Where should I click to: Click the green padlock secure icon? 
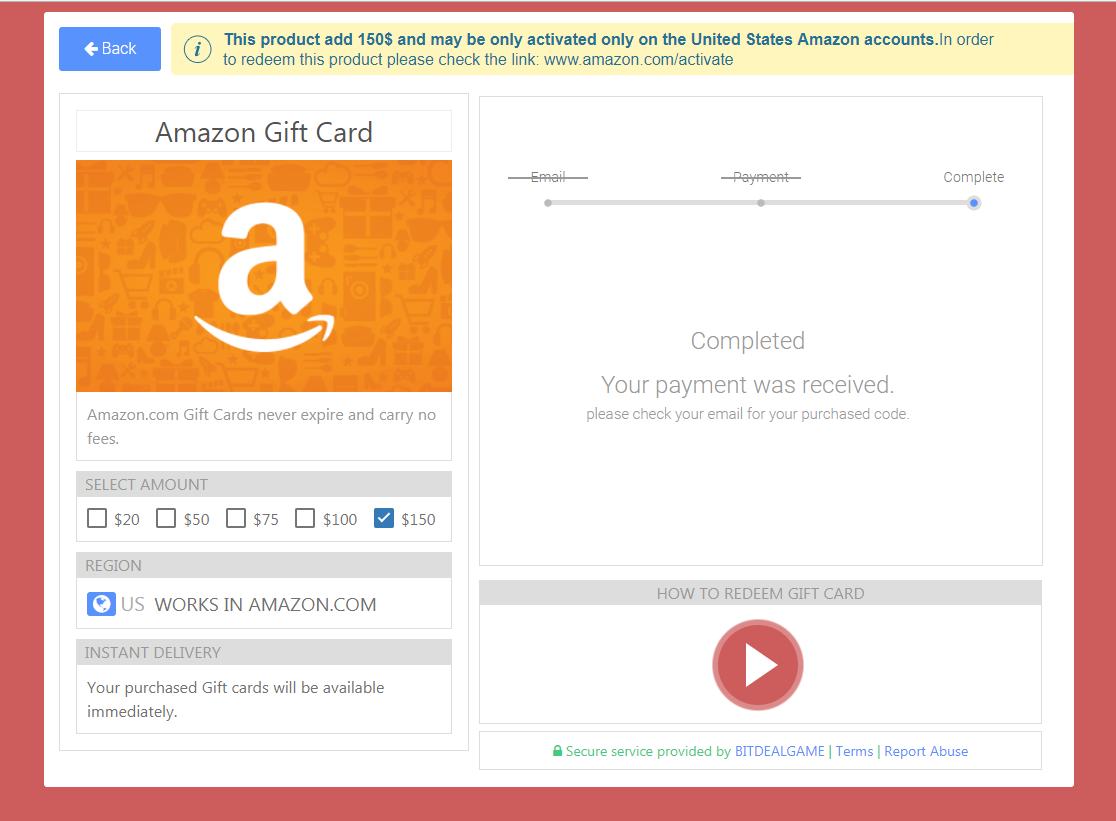tap(557, 751)
